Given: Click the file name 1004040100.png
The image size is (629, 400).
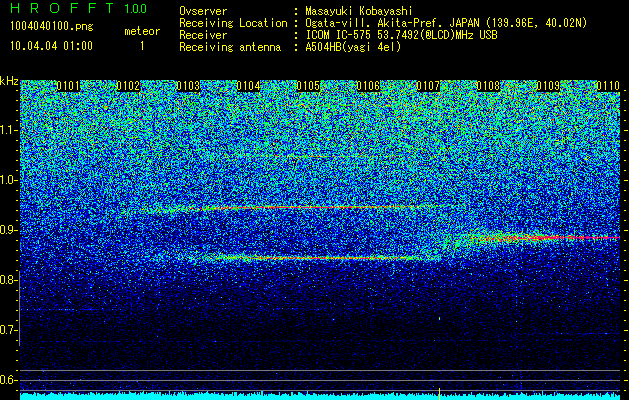Looking at the screenshot, I should point(52,27).
